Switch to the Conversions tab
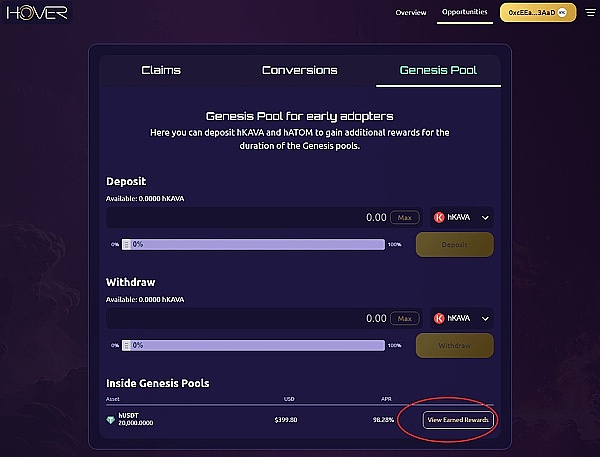Image resolution: width=600 pixels, height=457 pixels. point(299,70)
